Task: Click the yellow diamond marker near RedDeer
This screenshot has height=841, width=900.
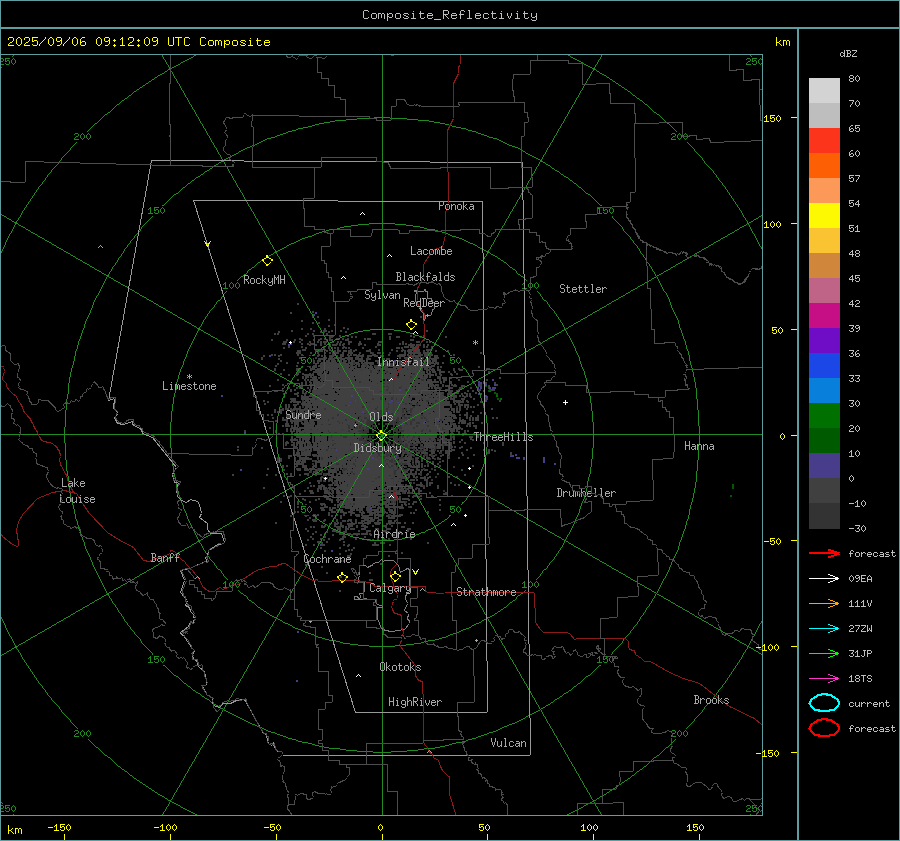Action: click(x=411, y=325)
